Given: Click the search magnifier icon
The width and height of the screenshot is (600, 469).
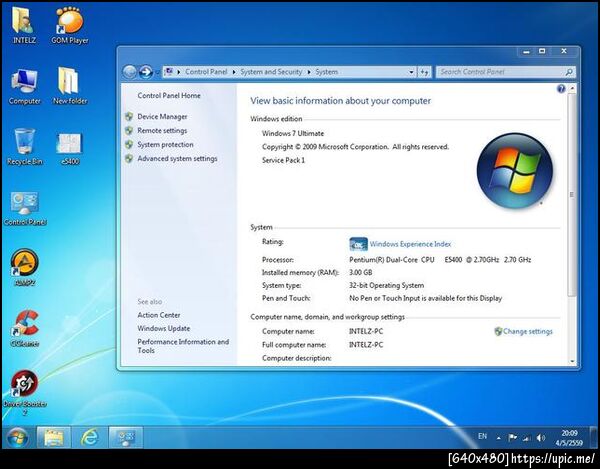Looking at the screenshot, I should click(569, 72).
